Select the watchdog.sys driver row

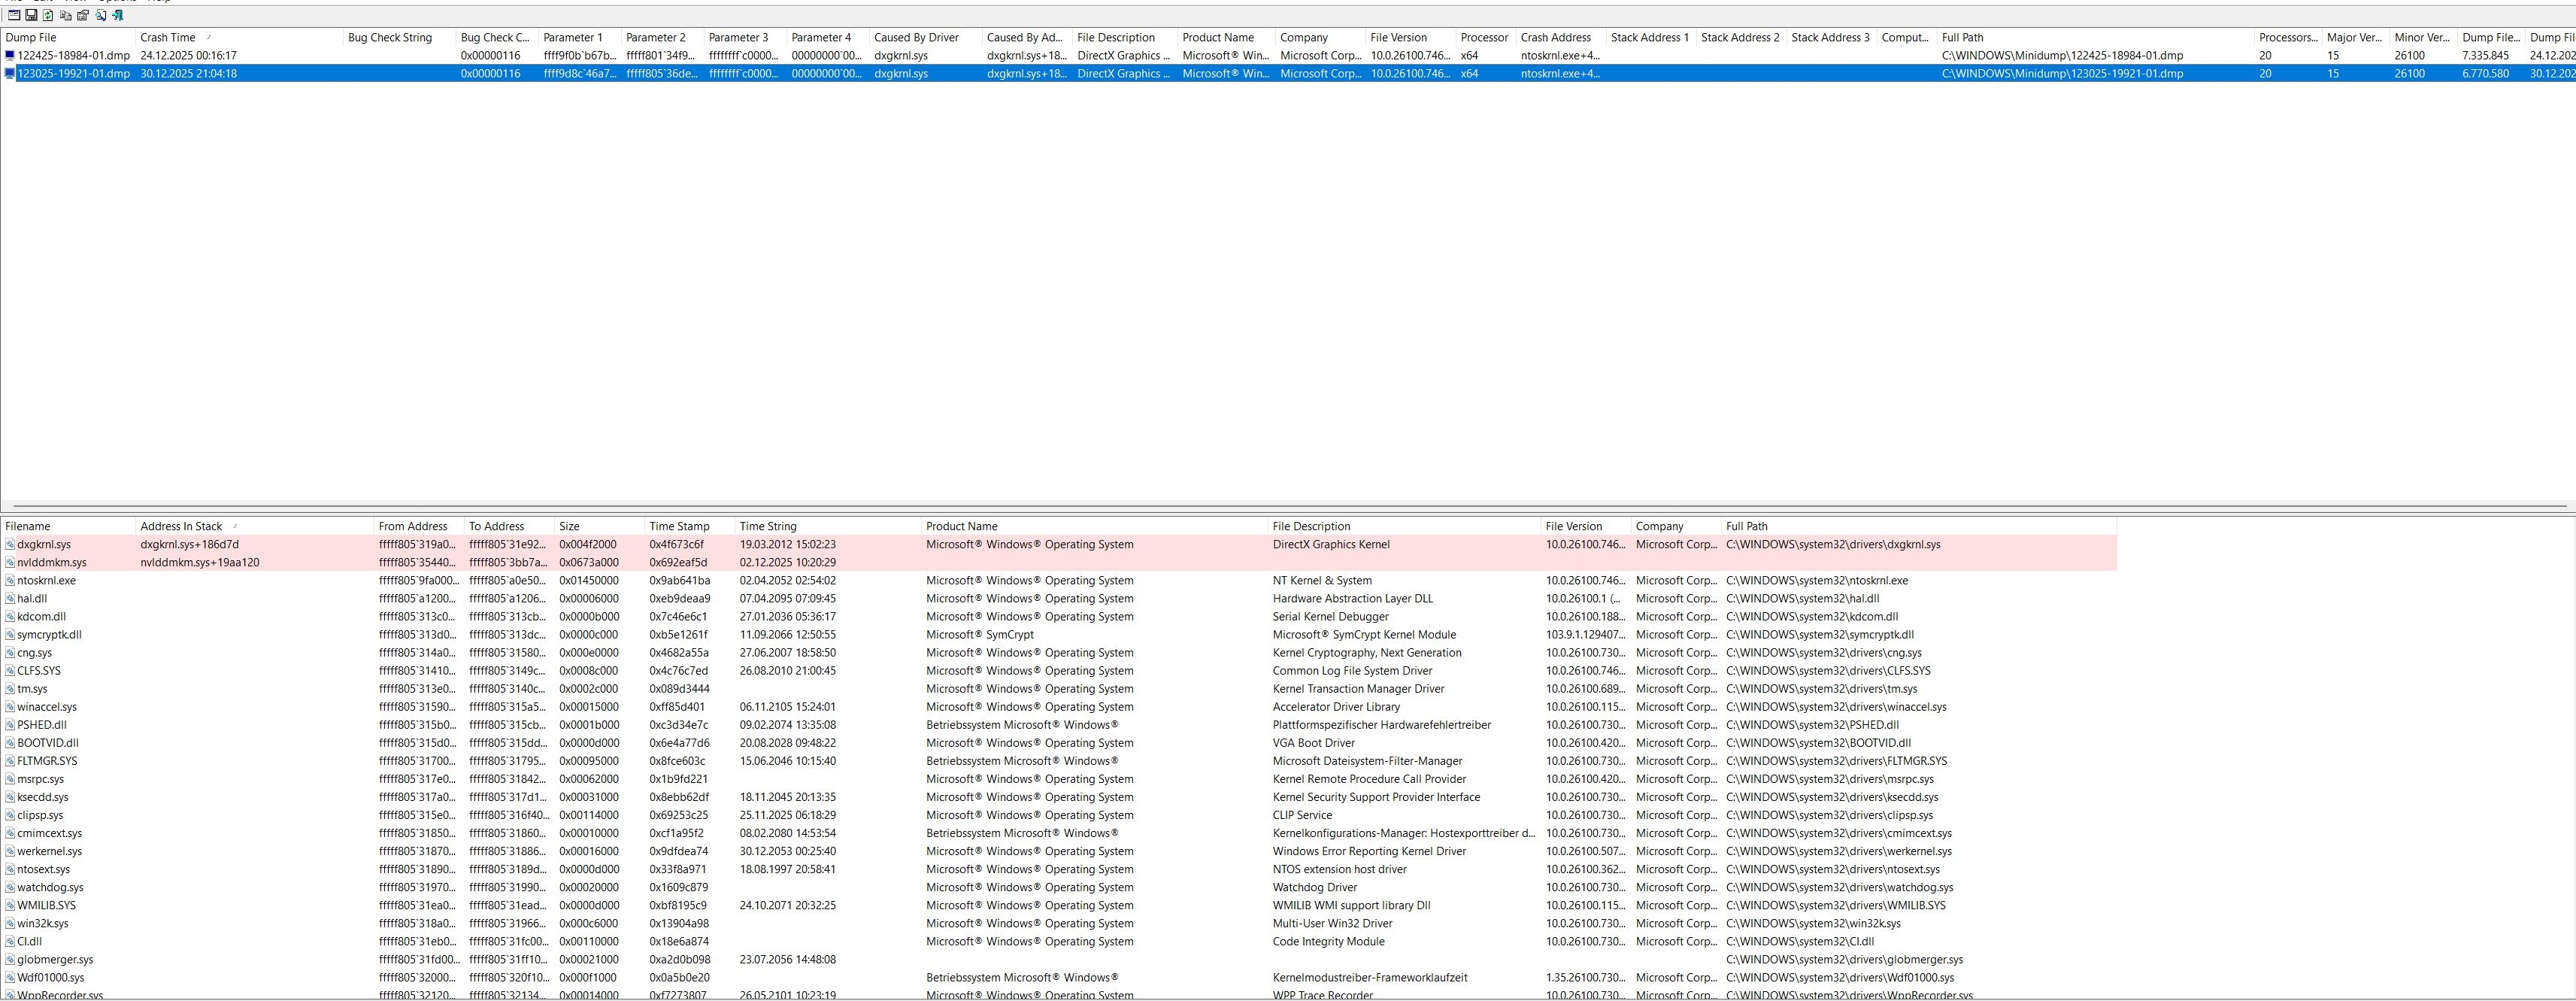(50, 888)
